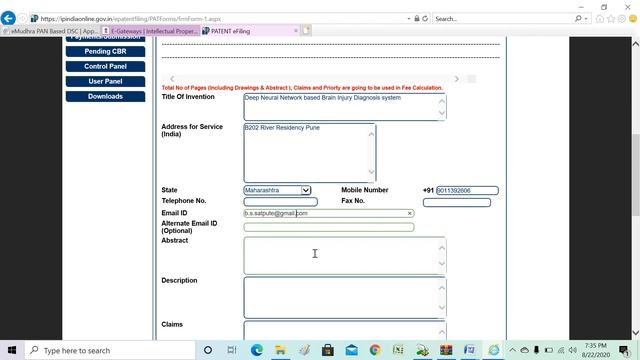Open WinRAR from the taskbar
The height and width of the screenshot is (360, 640).
click(x=446, y=350)
